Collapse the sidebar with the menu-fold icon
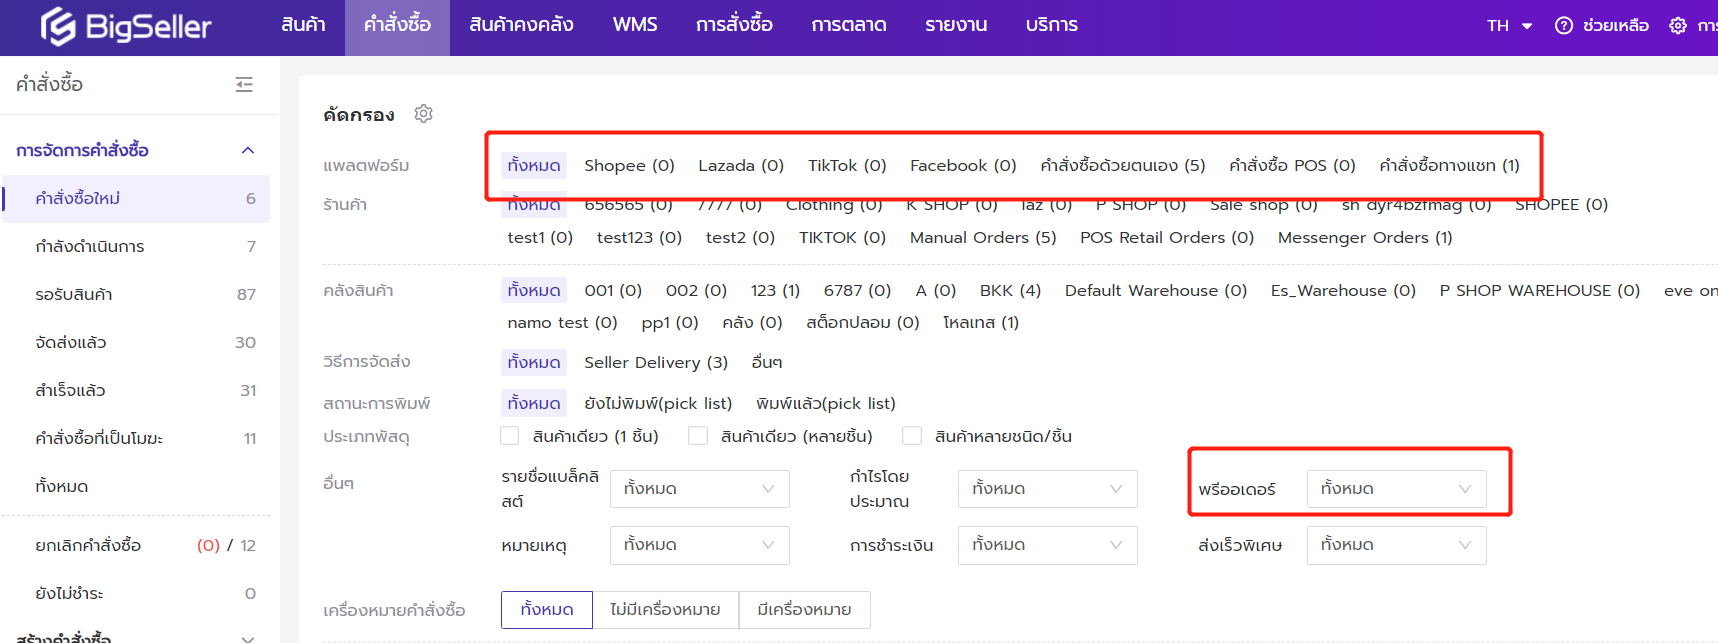 point(244,85)
